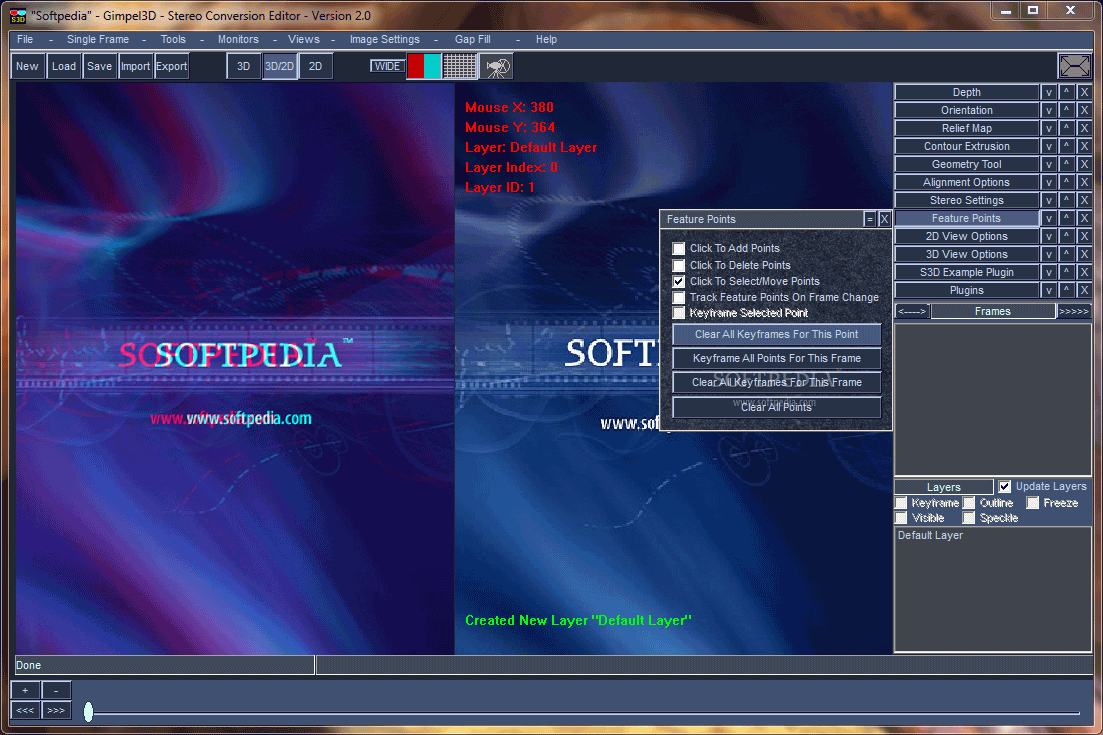Open the Monitors menu
This screenshot has width=1103, height=735.
tap(238, 39)
